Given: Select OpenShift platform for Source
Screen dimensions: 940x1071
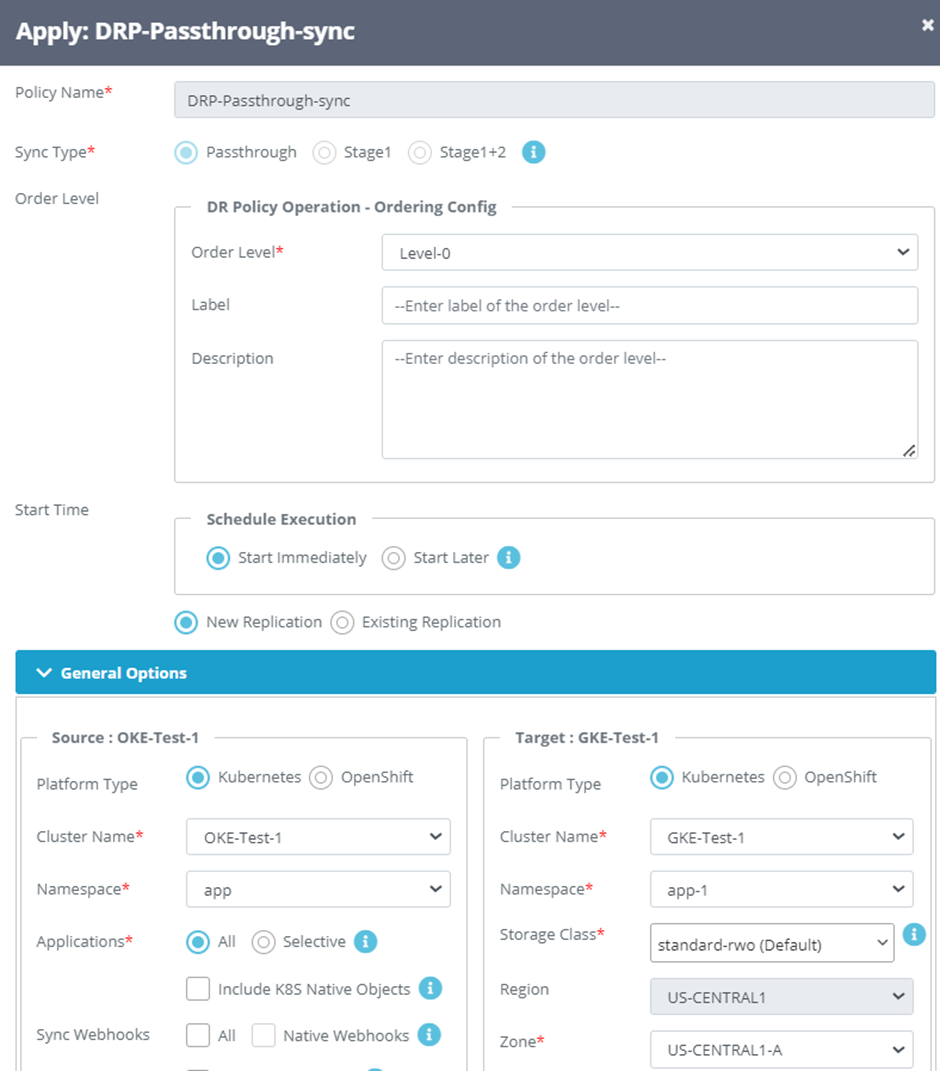Looking at the screenshot, I should click(x=321, y=777).
